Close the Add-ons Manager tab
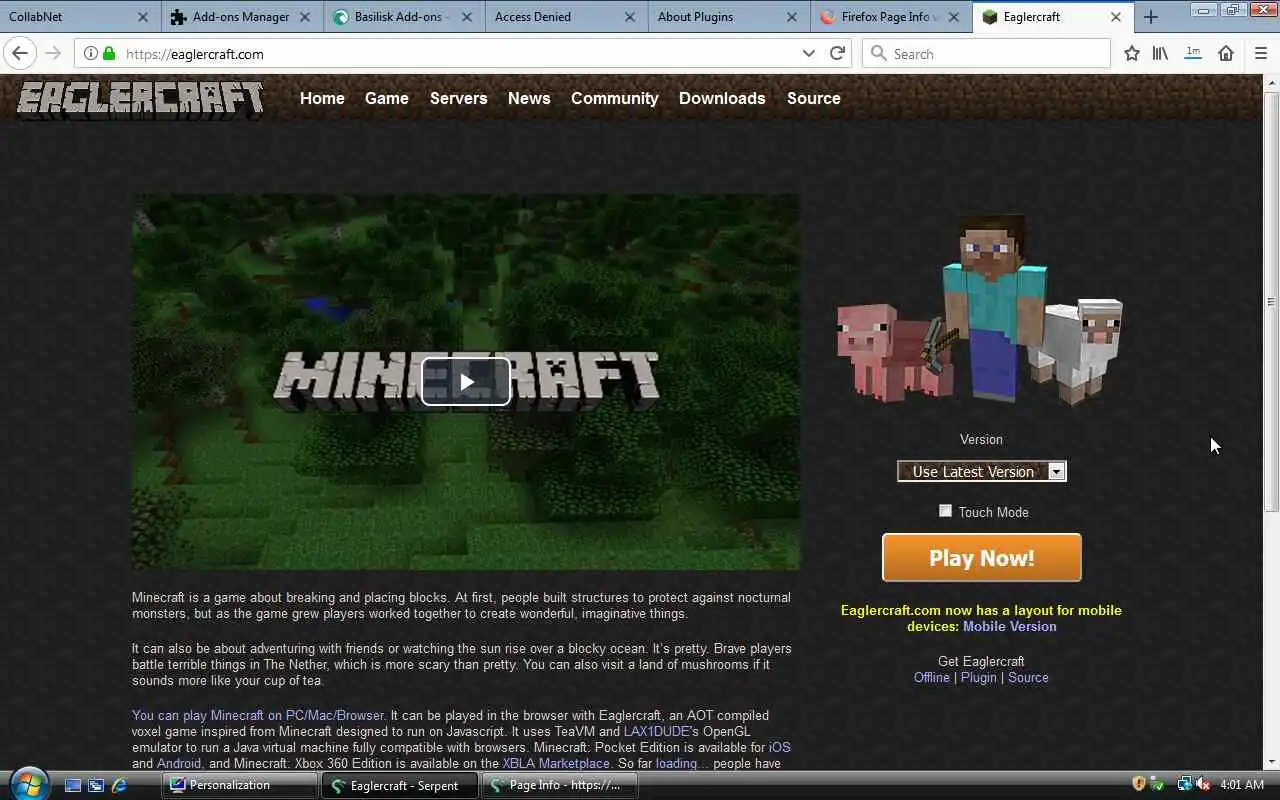The image size is (1280, 800). click(305, 17)
